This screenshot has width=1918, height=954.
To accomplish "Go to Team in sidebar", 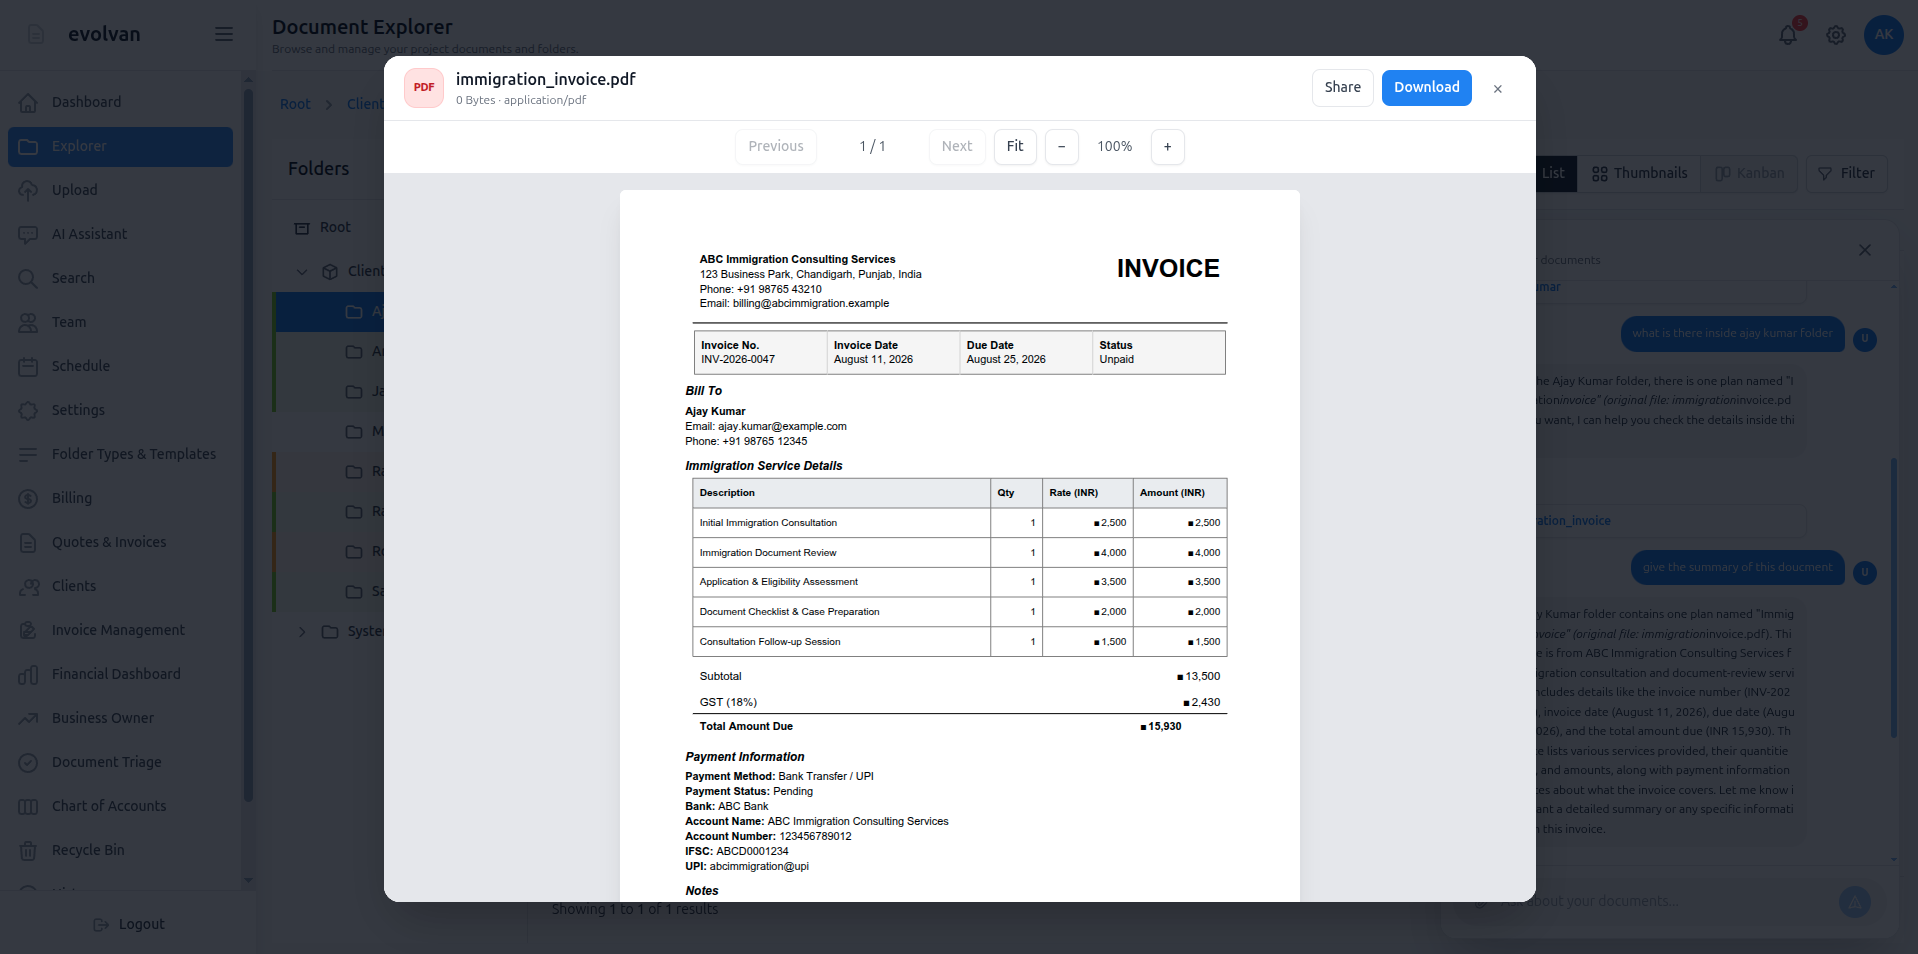I will coord(120,322).
